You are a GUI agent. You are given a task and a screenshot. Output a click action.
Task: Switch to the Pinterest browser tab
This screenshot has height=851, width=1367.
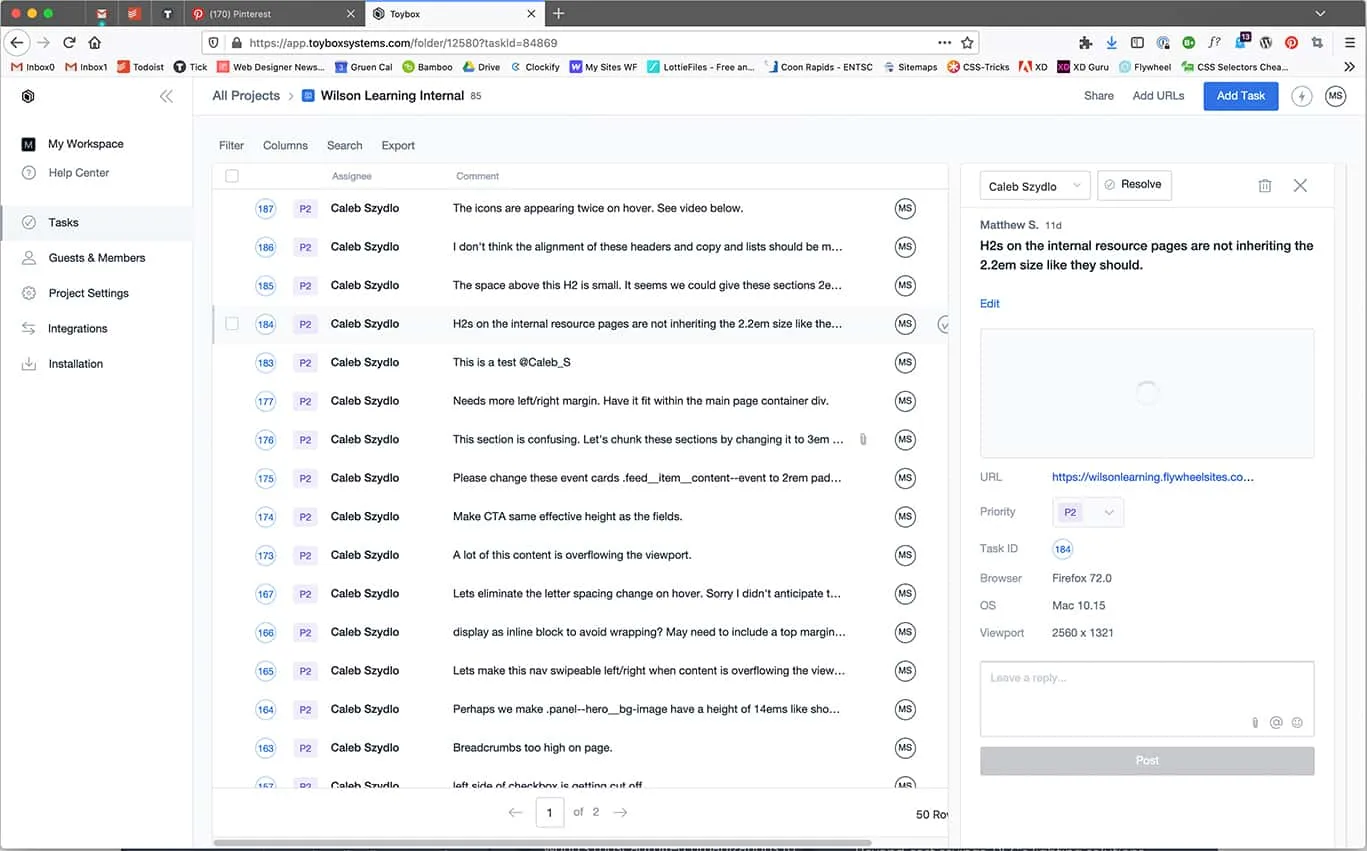(272, 14)
